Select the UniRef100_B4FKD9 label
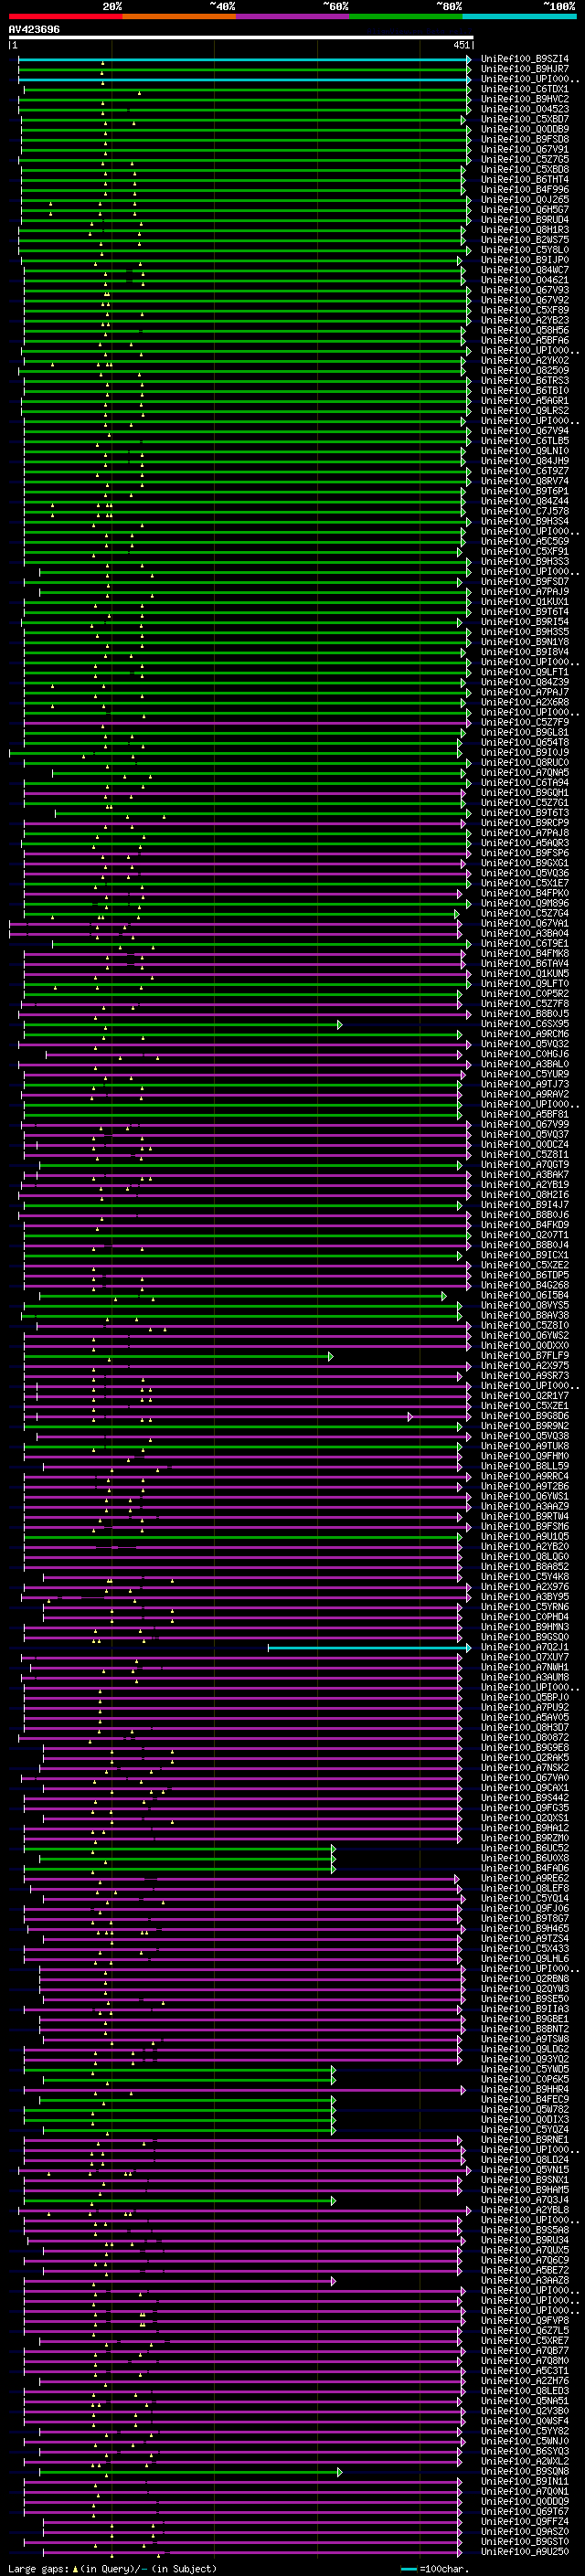 pyautogui.click(x=525, y=1226)
